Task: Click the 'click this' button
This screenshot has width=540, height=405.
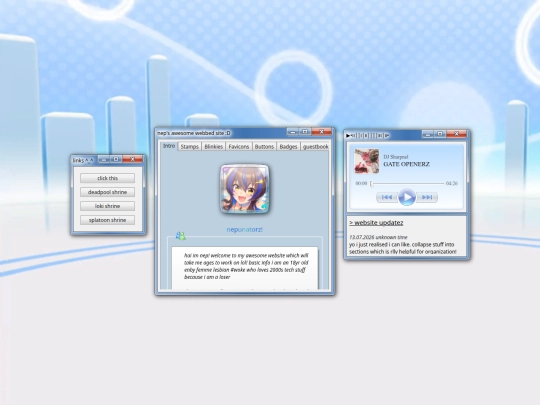Action: 107,178
